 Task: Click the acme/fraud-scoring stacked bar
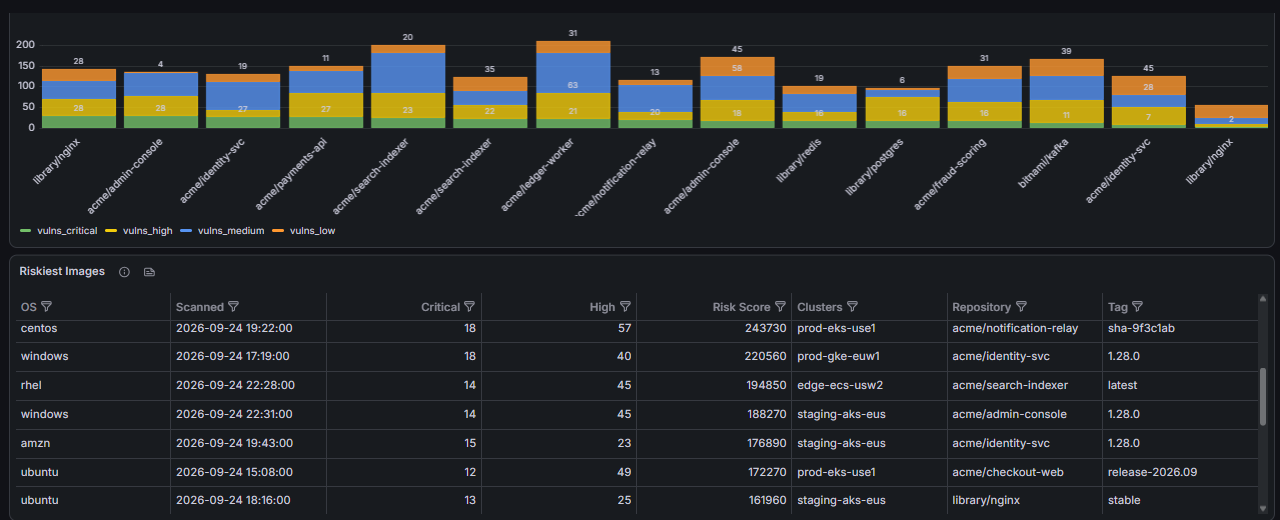(984, 97)
